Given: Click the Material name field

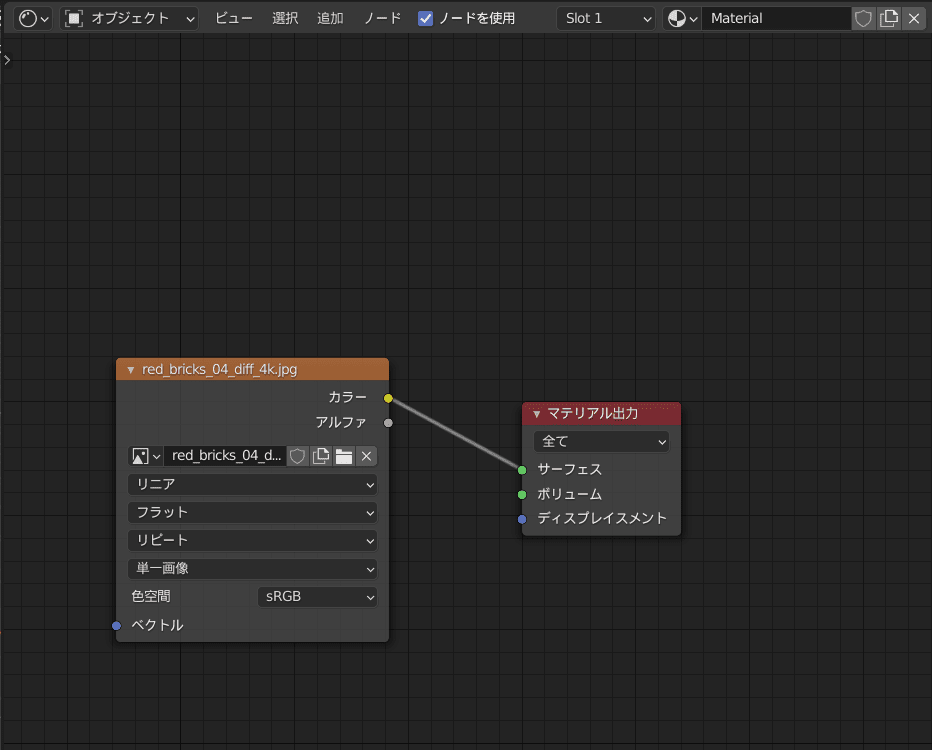Looking at the screenshot, I should click(x=775, y=18).
